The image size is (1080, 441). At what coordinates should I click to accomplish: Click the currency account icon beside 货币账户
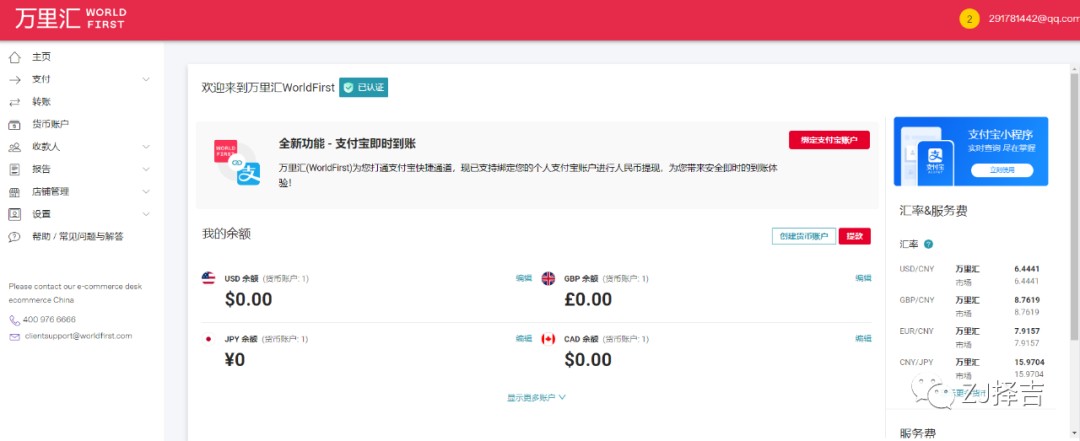14,125
